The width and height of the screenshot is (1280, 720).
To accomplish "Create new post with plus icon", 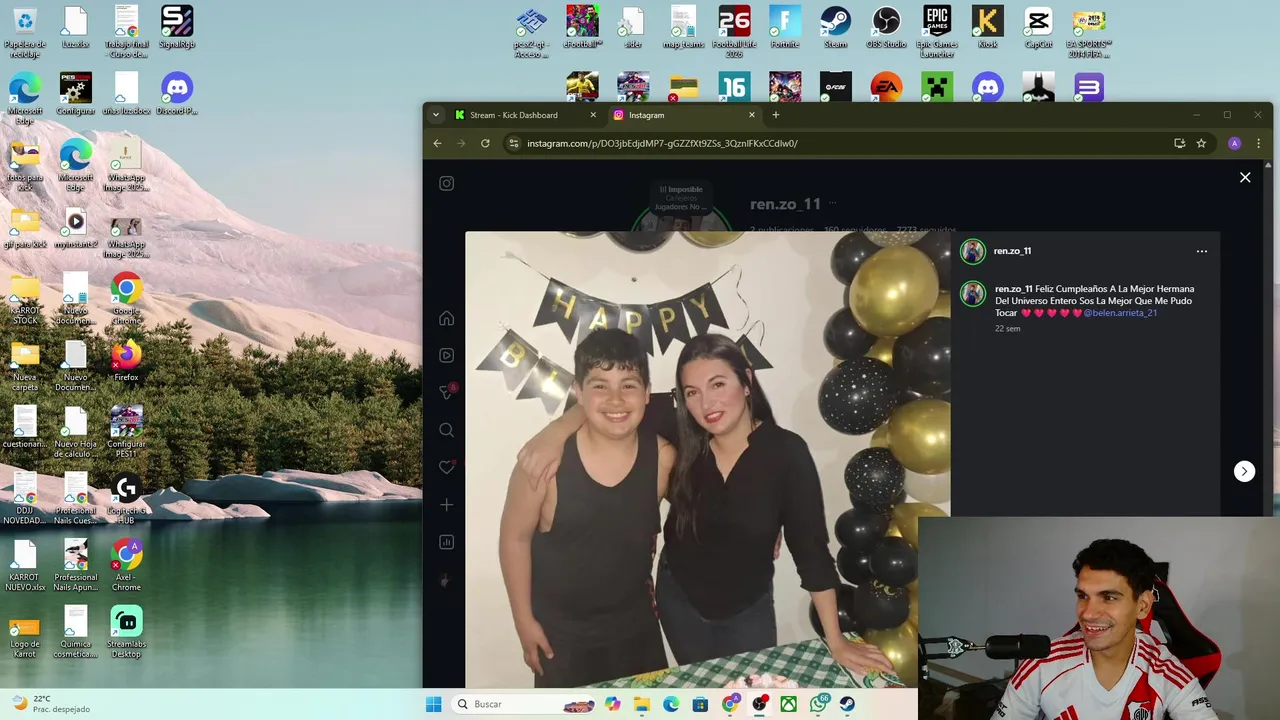I will 447,504.
